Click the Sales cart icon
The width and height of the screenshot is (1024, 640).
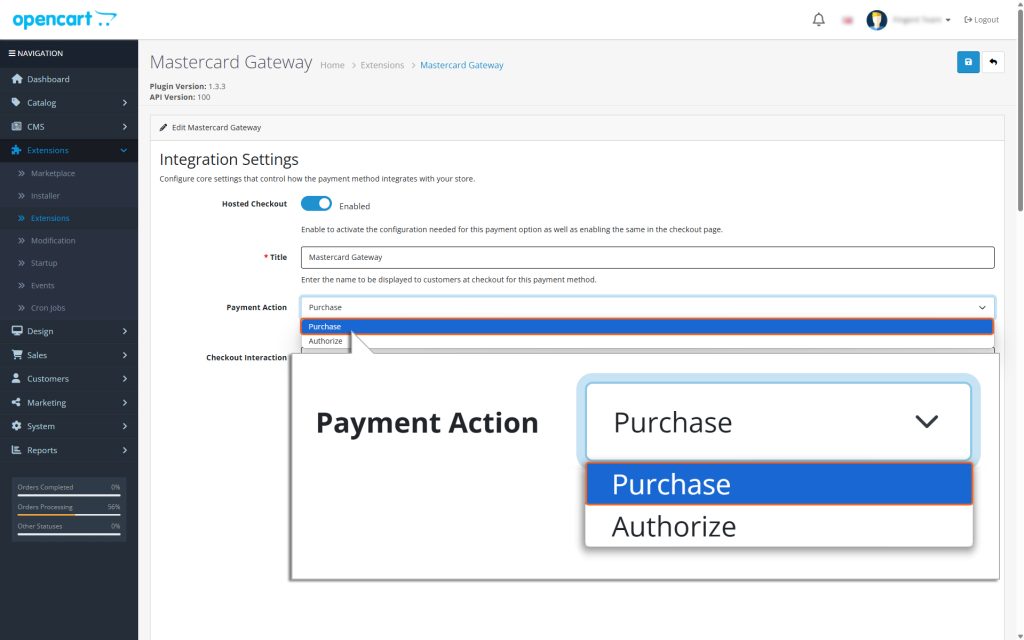coord(20,354)
